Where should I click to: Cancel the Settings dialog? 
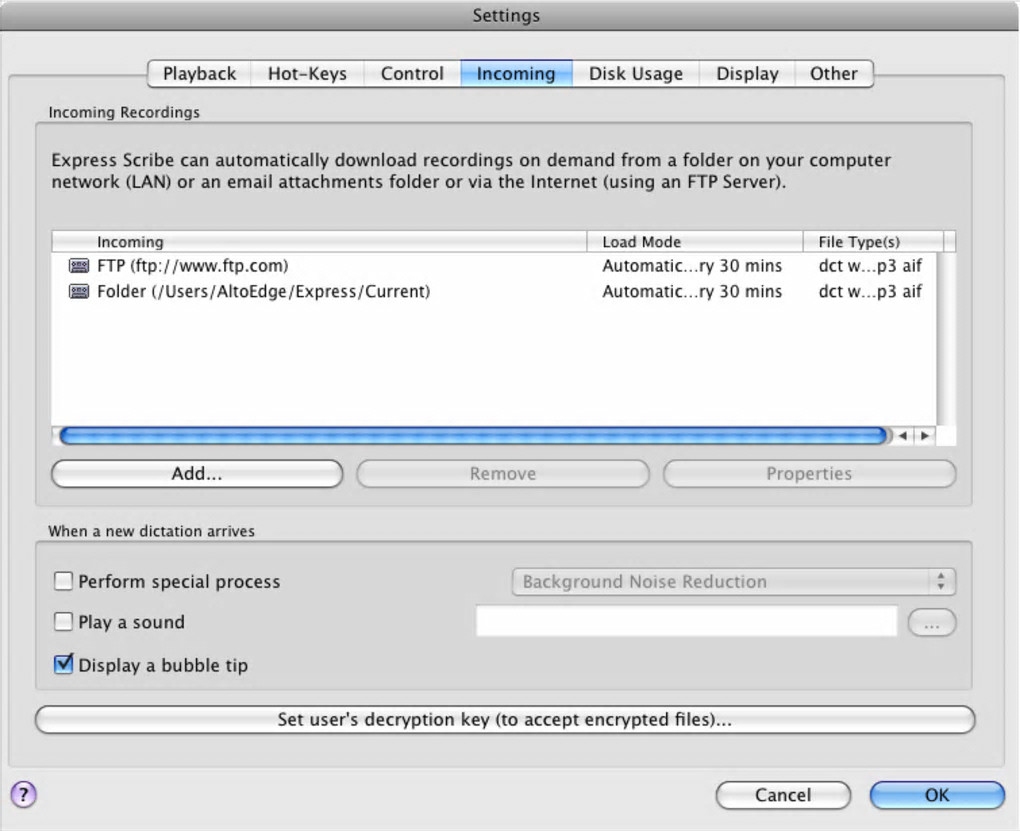point(783,795)
